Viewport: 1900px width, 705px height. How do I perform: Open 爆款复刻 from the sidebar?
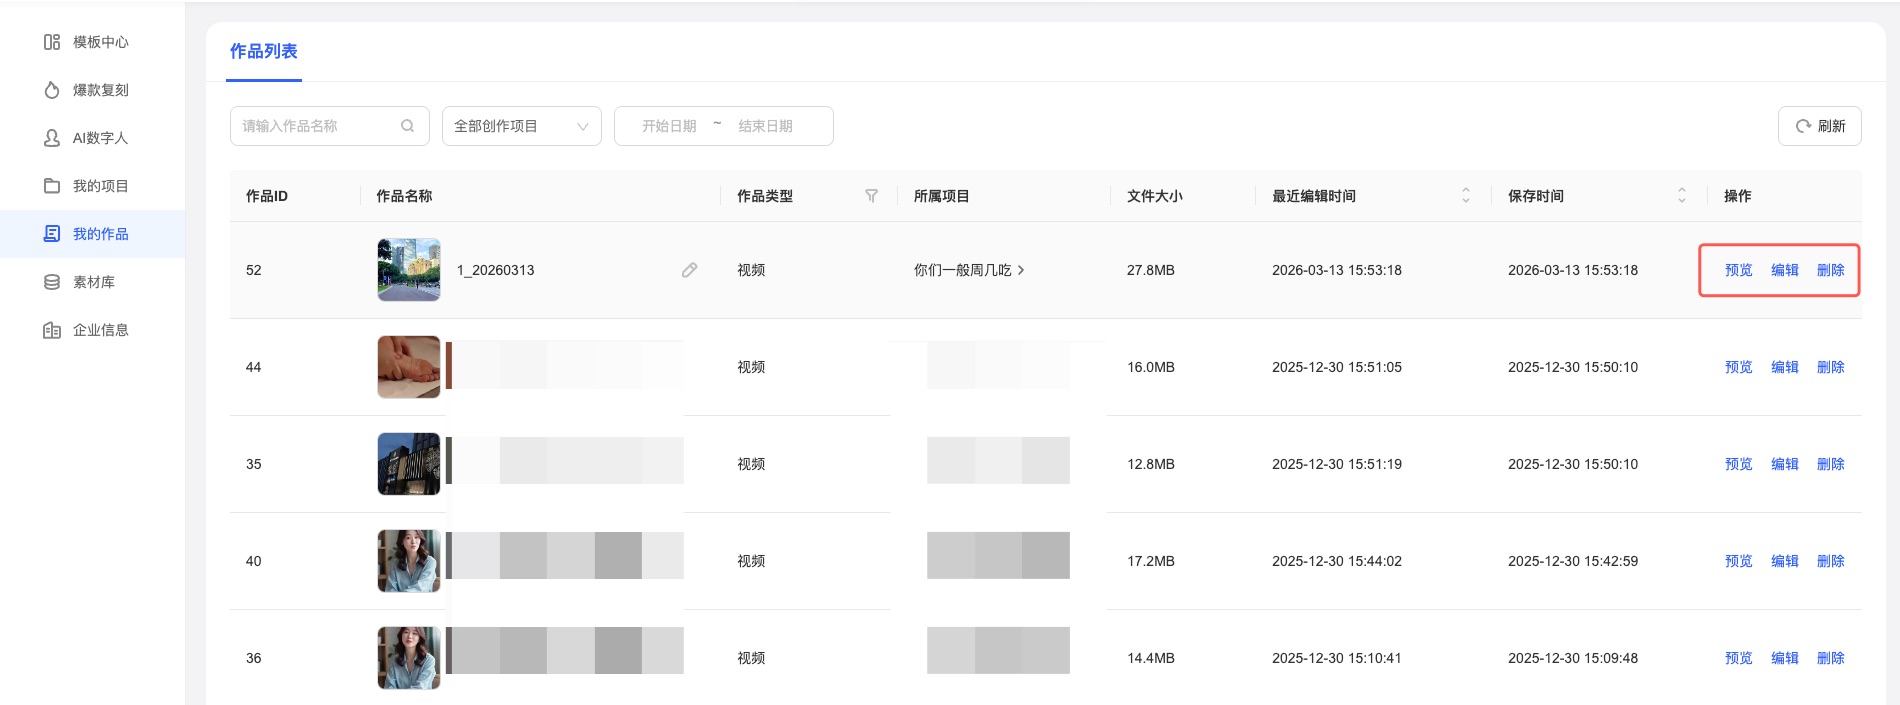click(100, 90)
